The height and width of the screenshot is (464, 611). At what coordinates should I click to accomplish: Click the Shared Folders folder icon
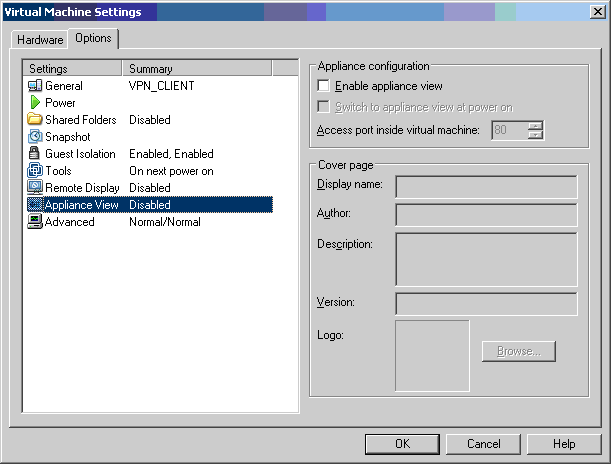pos(35,120)
